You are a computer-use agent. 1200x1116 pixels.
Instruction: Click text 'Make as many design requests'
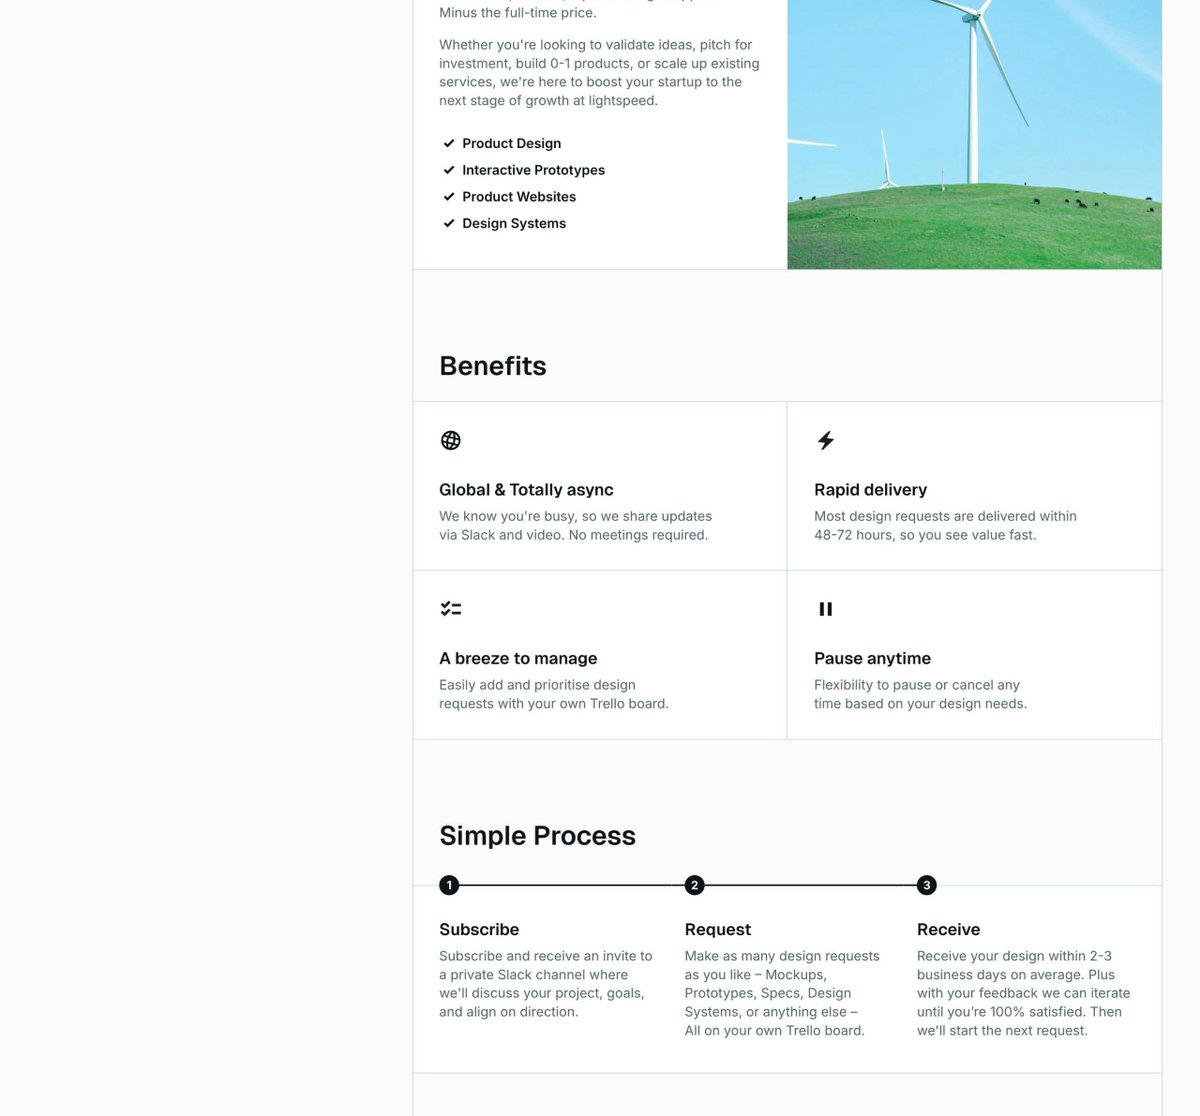tap(782, 956)
